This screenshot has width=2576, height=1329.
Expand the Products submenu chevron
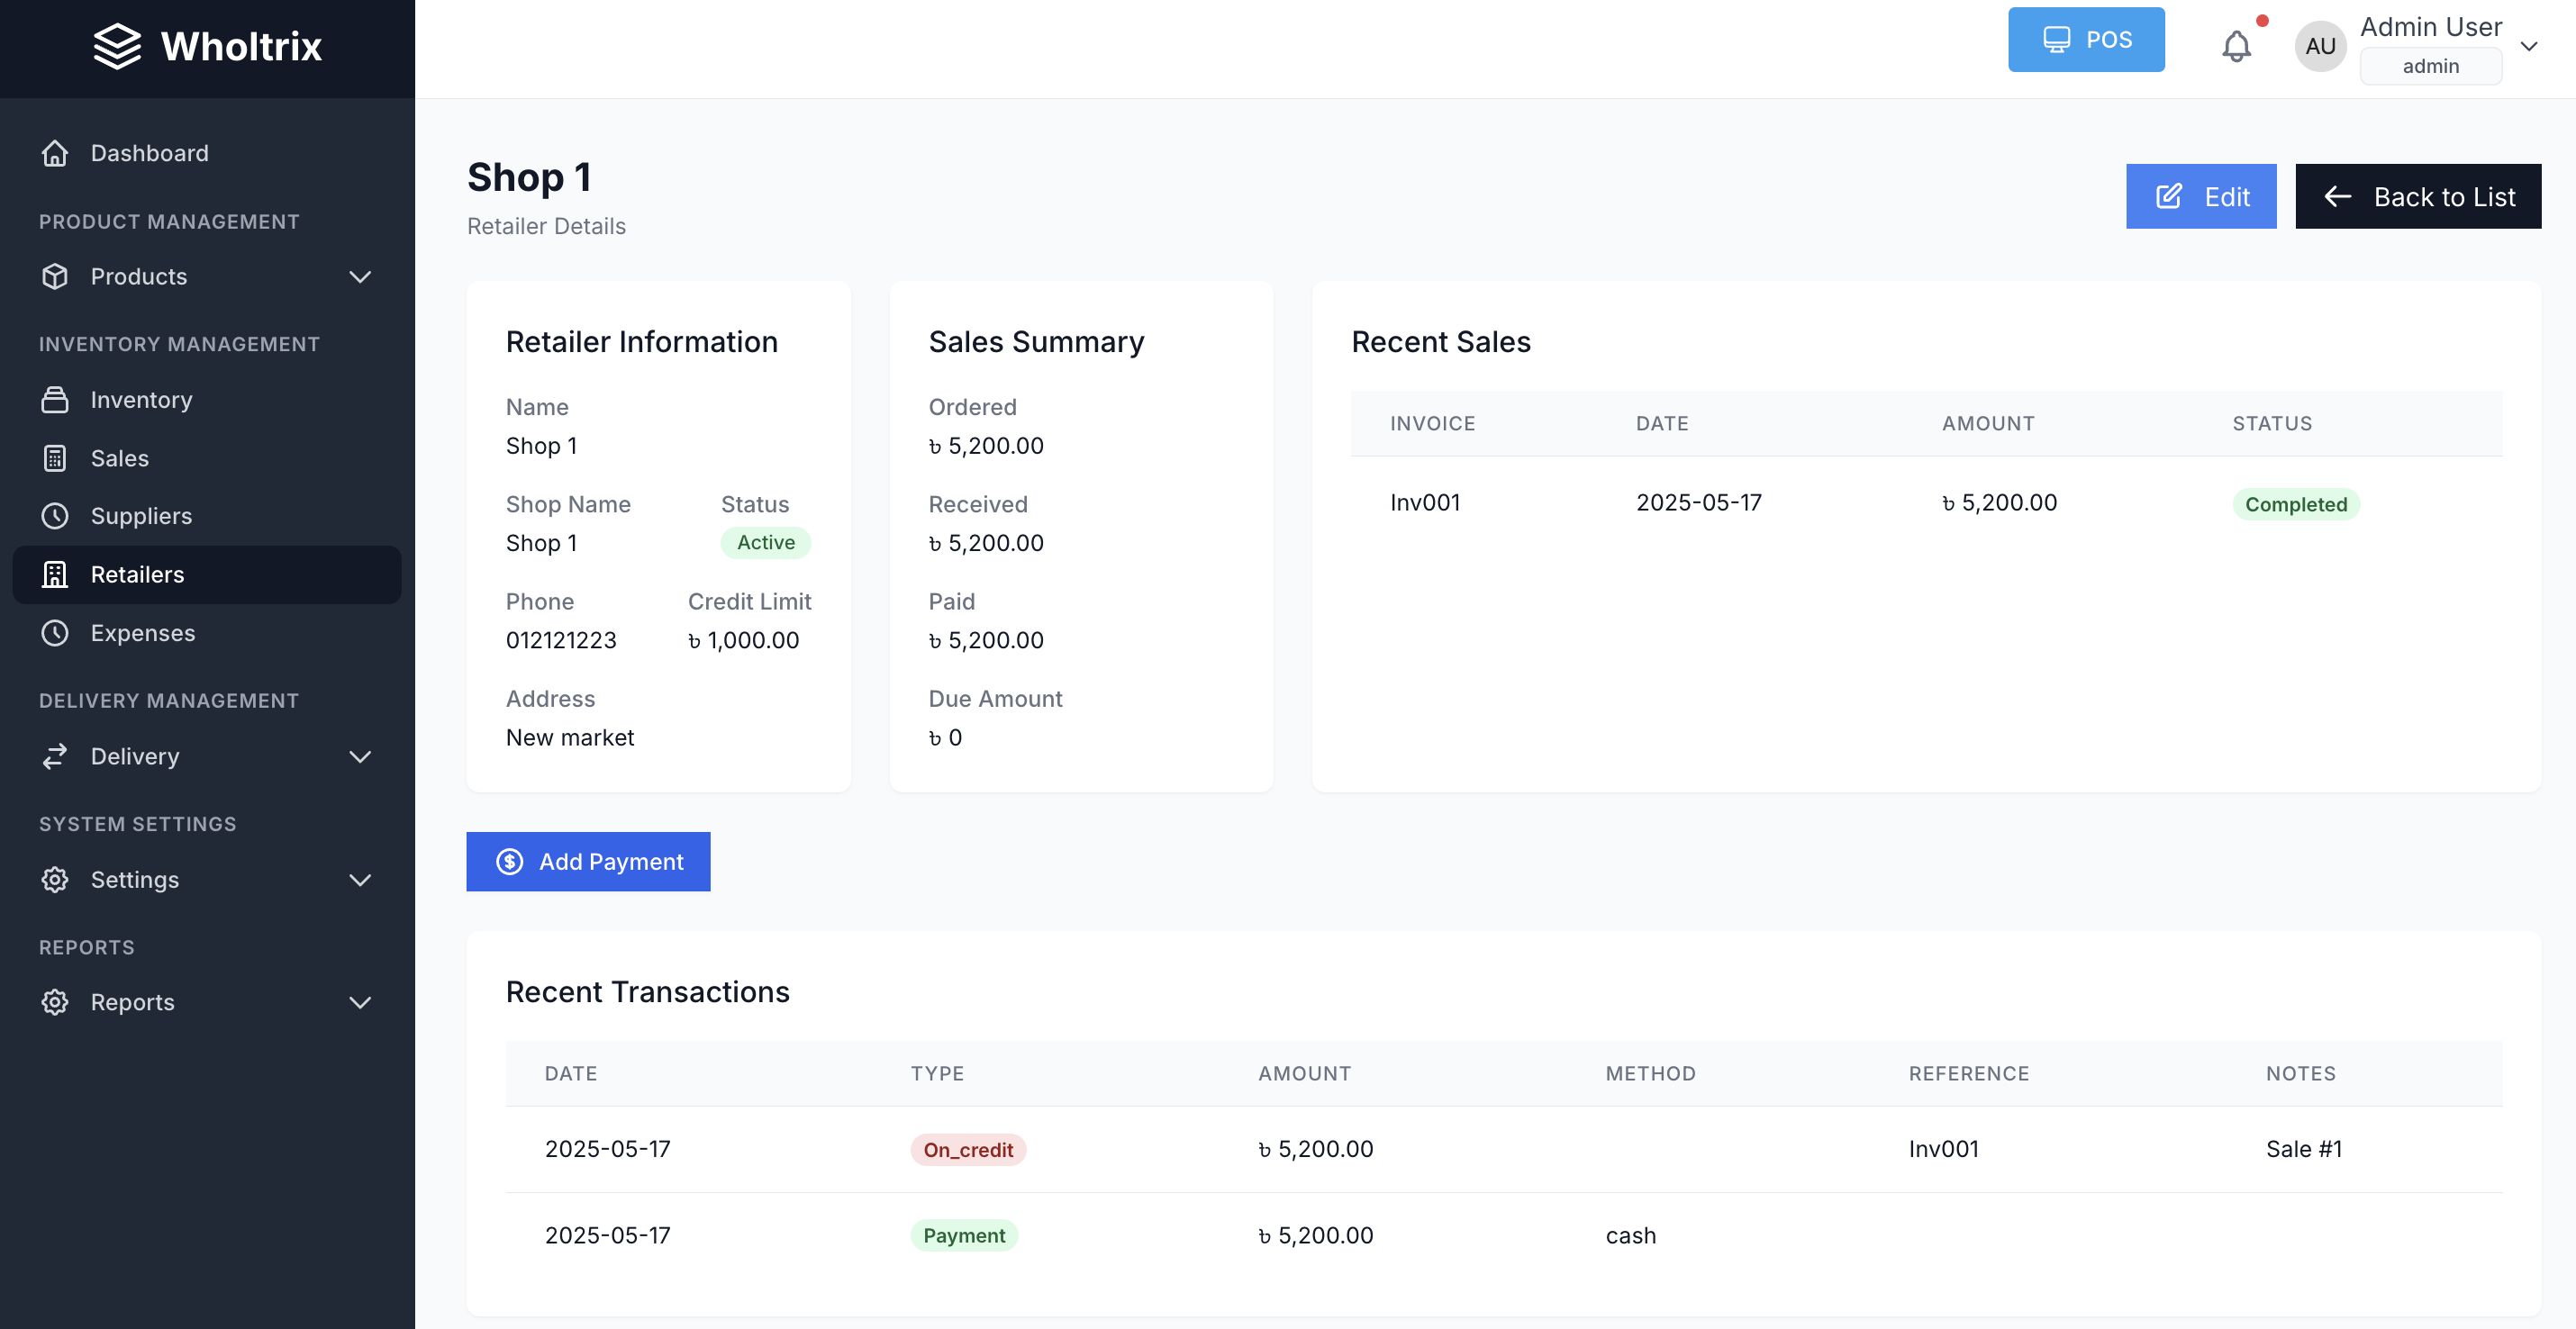[x=360, y=277]
